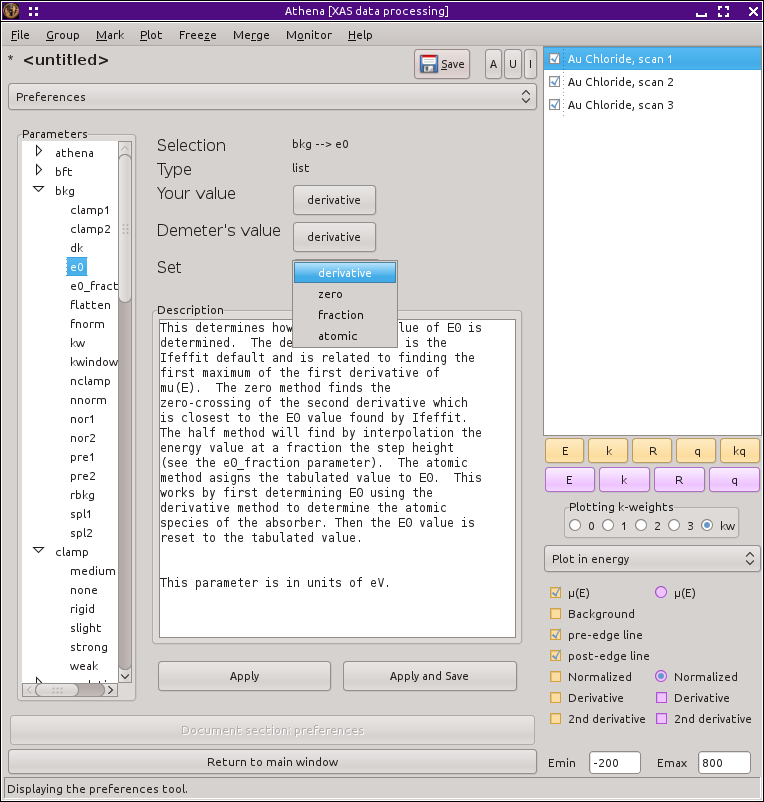Choose atomic from the Set list
Image resolution: width=764 pixels, height=802 pixels.
pos(338,336)
